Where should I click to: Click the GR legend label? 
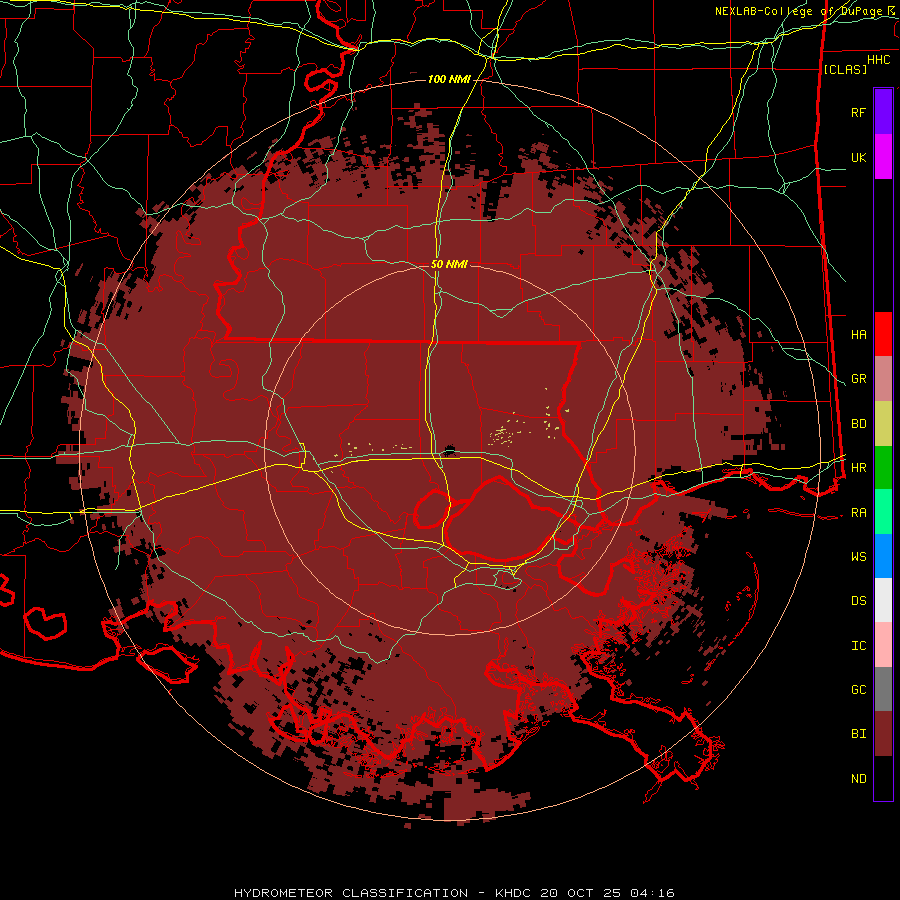pos(858,379)
